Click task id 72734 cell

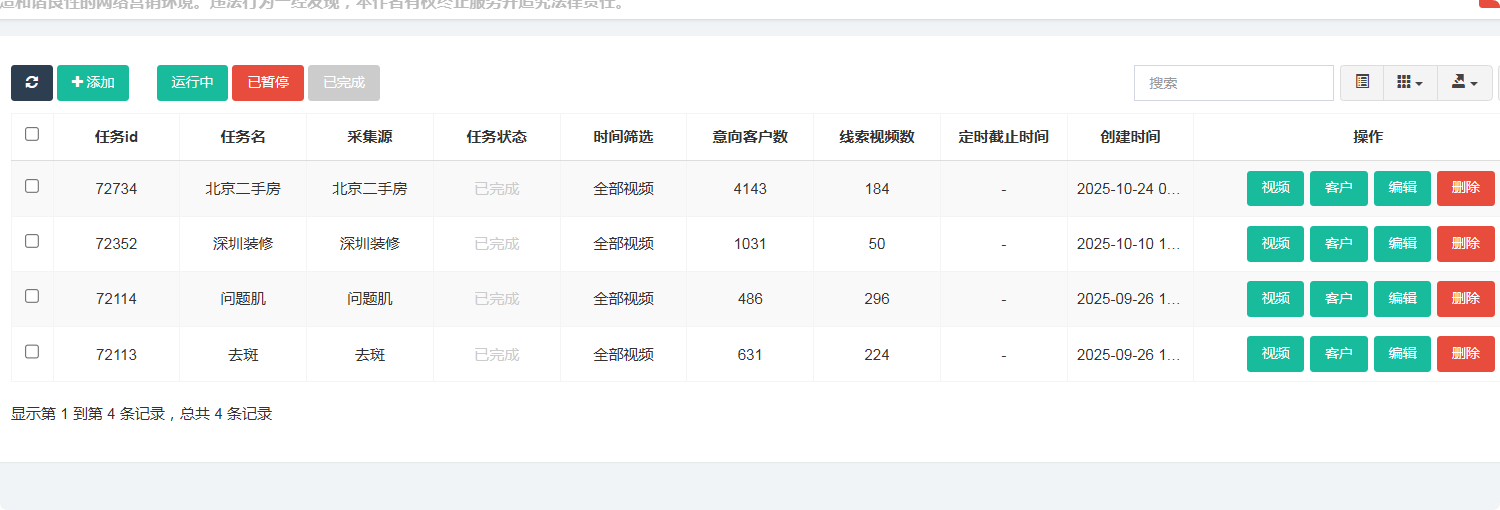116,189
